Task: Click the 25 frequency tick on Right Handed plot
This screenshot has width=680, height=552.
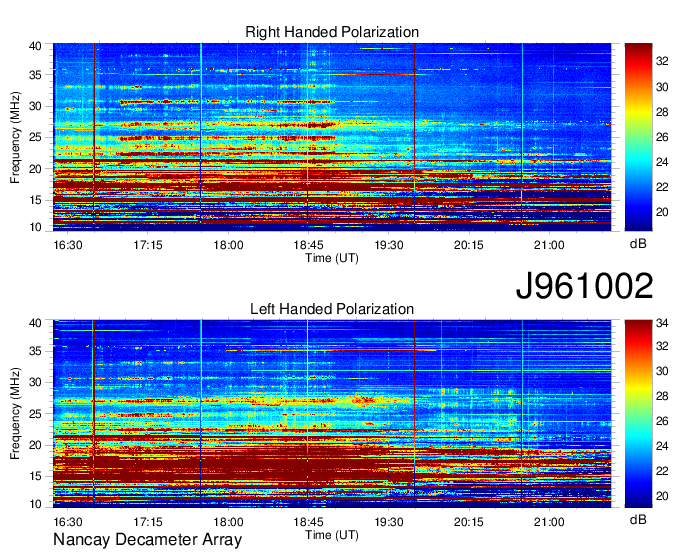Action: click(x=36, y=137)
